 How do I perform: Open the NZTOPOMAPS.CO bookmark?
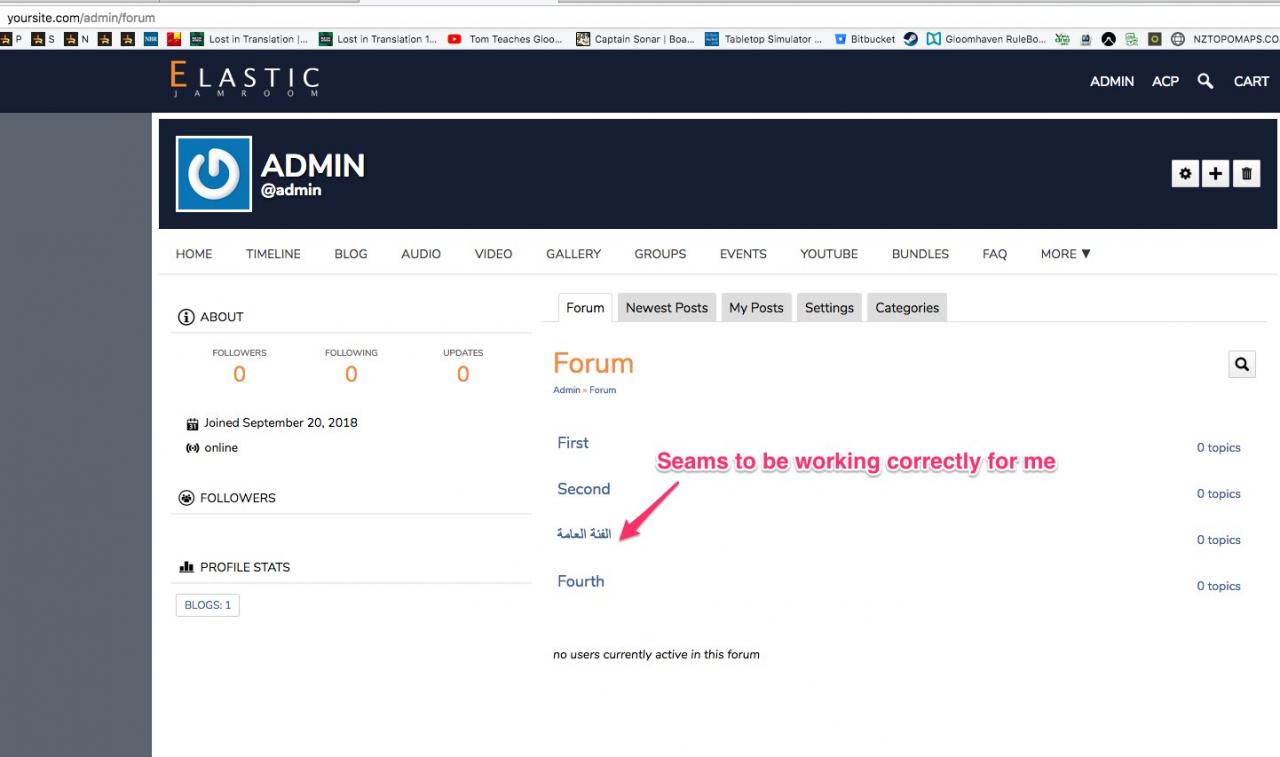pos(1226,39)
